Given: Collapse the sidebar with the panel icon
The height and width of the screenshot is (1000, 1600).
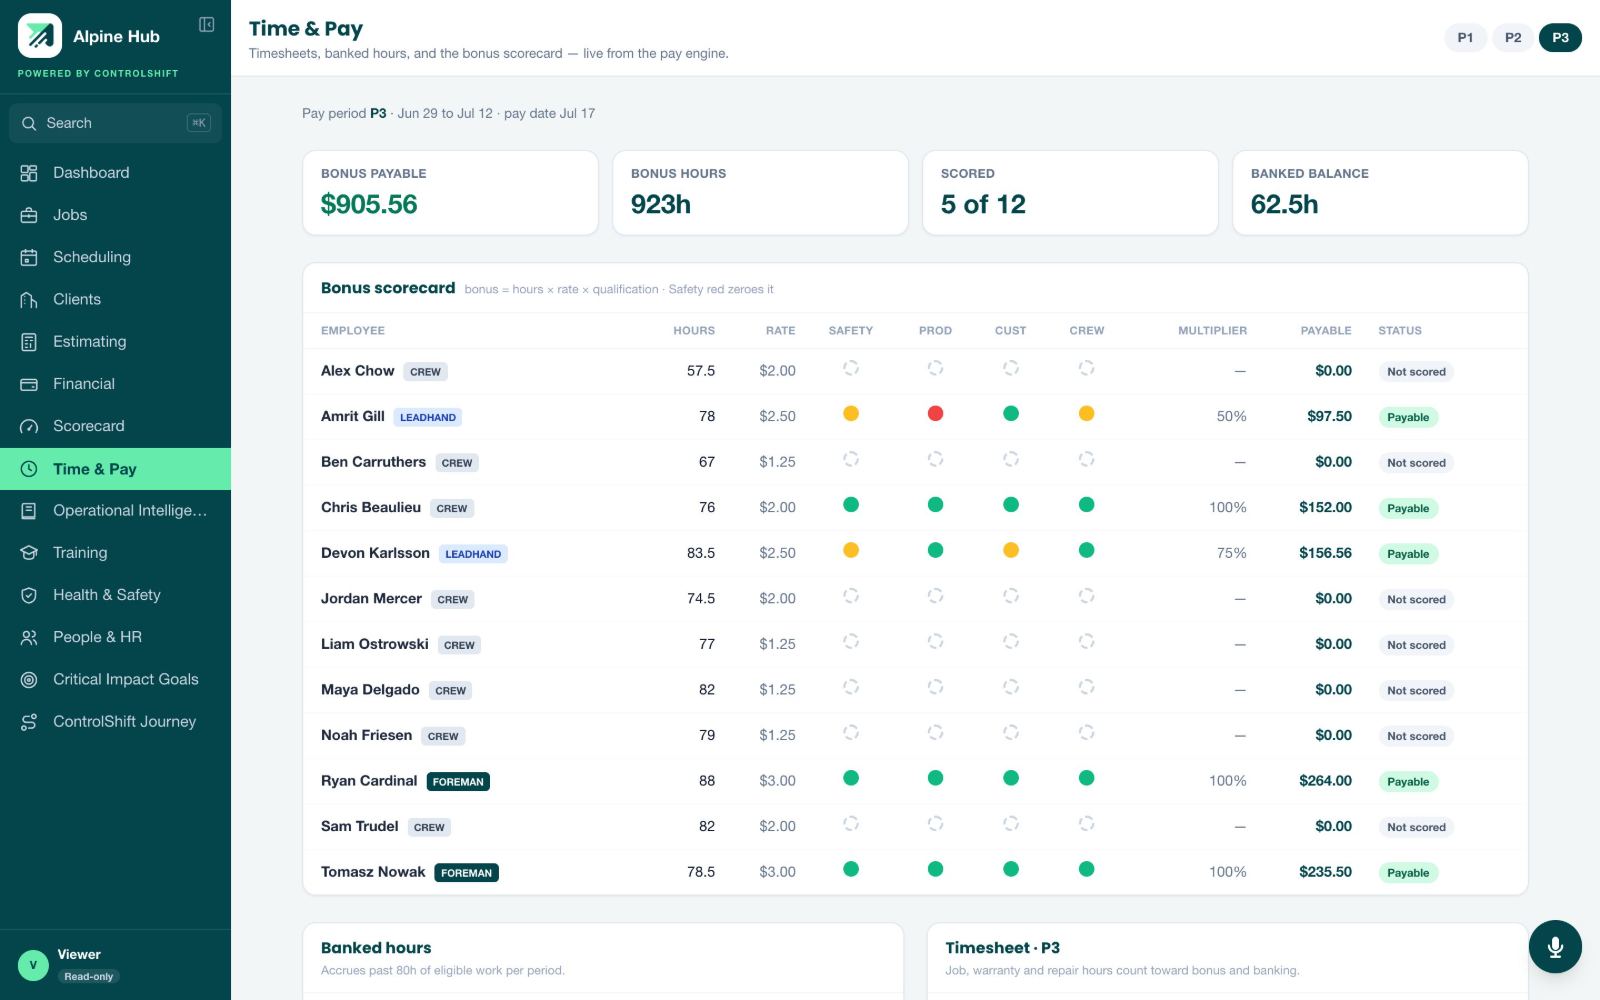Looking at the screenshot, I should 207,25.
